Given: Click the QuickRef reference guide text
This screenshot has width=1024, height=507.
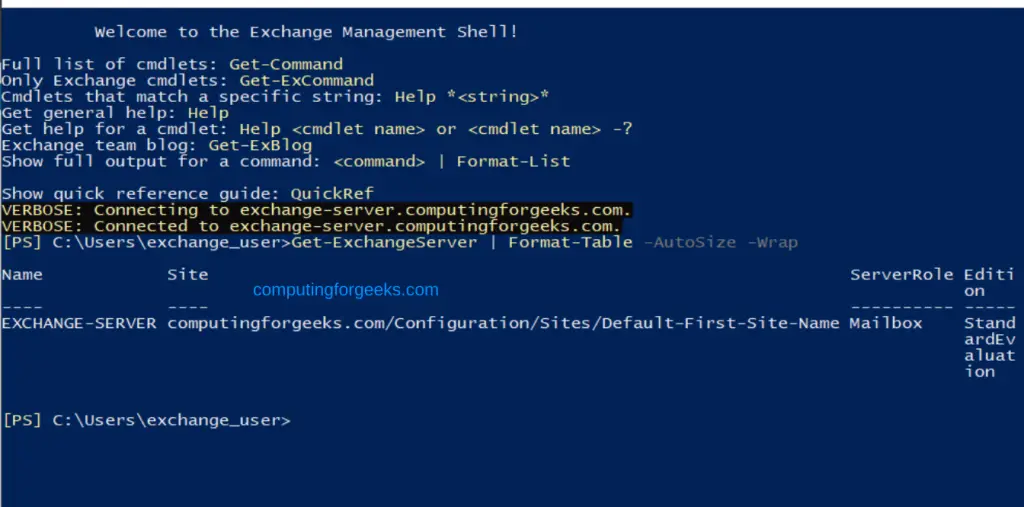Looking at the screenshot, I should [332, 193].
